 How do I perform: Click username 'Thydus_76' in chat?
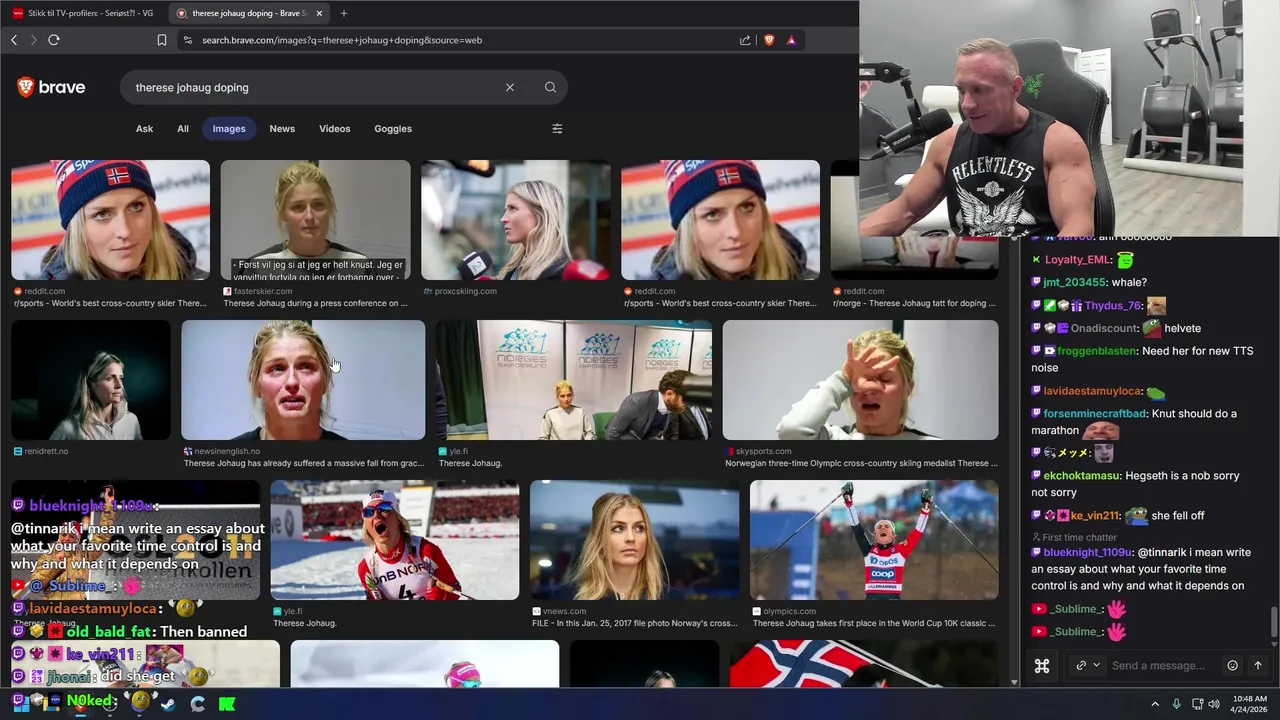click(x=1113, y=305)
